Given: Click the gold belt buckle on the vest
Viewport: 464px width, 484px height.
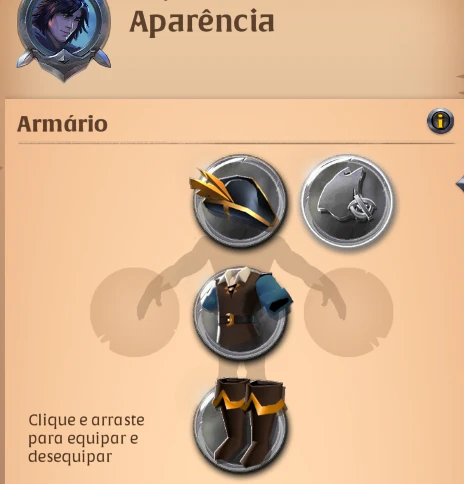Looking at the screenshot, I should 229,319.
